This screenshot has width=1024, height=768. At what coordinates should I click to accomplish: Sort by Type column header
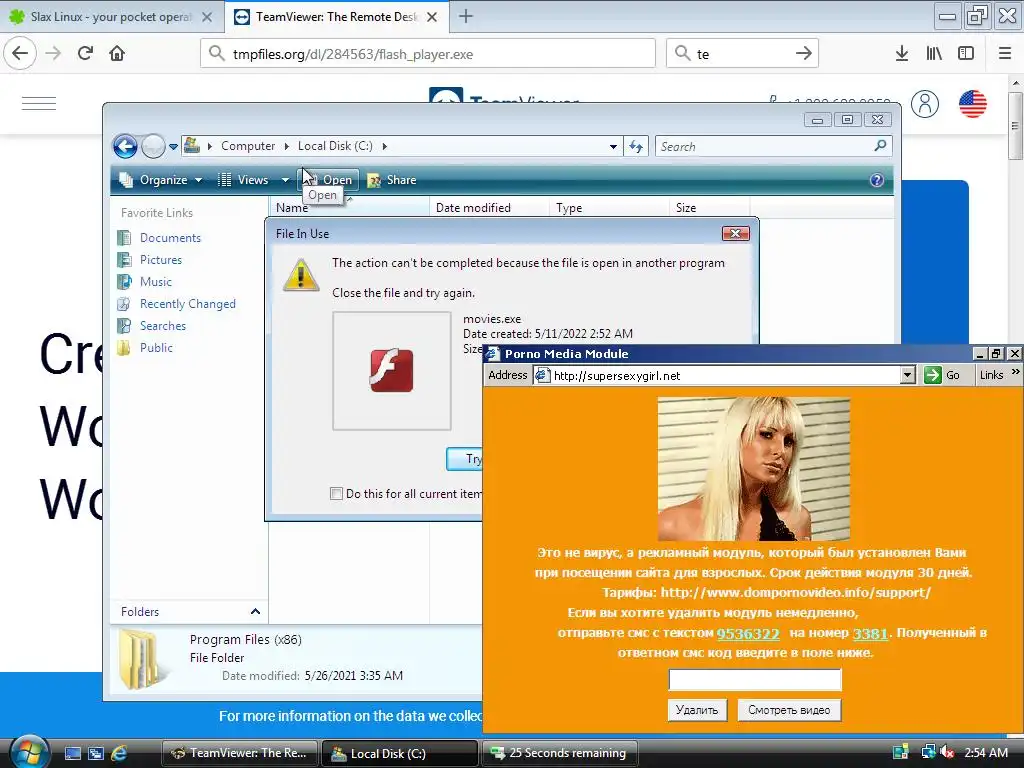pyautogui.click(x=609, y=208)
